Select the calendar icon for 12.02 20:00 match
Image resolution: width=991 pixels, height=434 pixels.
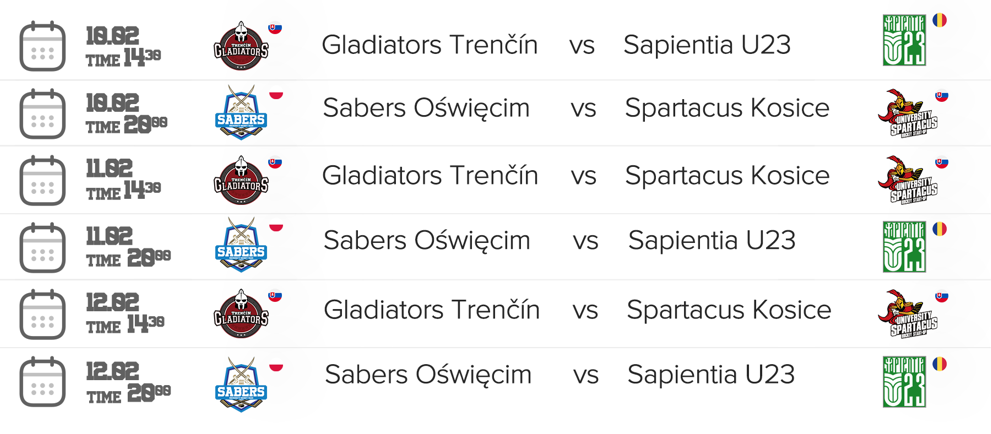pyautogui.click(x=43, y=382)
